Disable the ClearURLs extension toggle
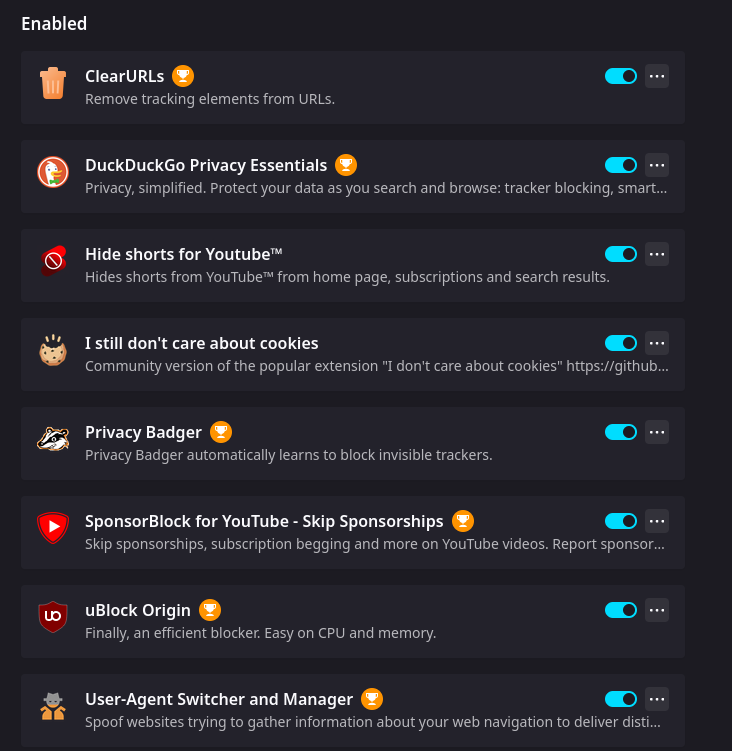Screen dimensions: 732x751 pyautogui.click(x=621, y=76)
